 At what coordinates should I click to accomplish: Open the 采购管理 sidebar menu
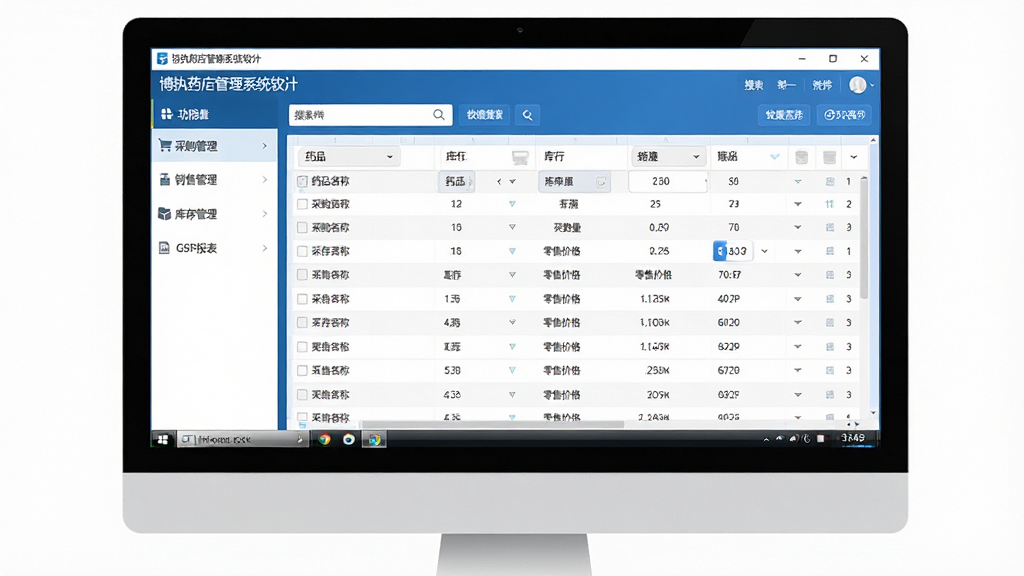tap(215, 146)
